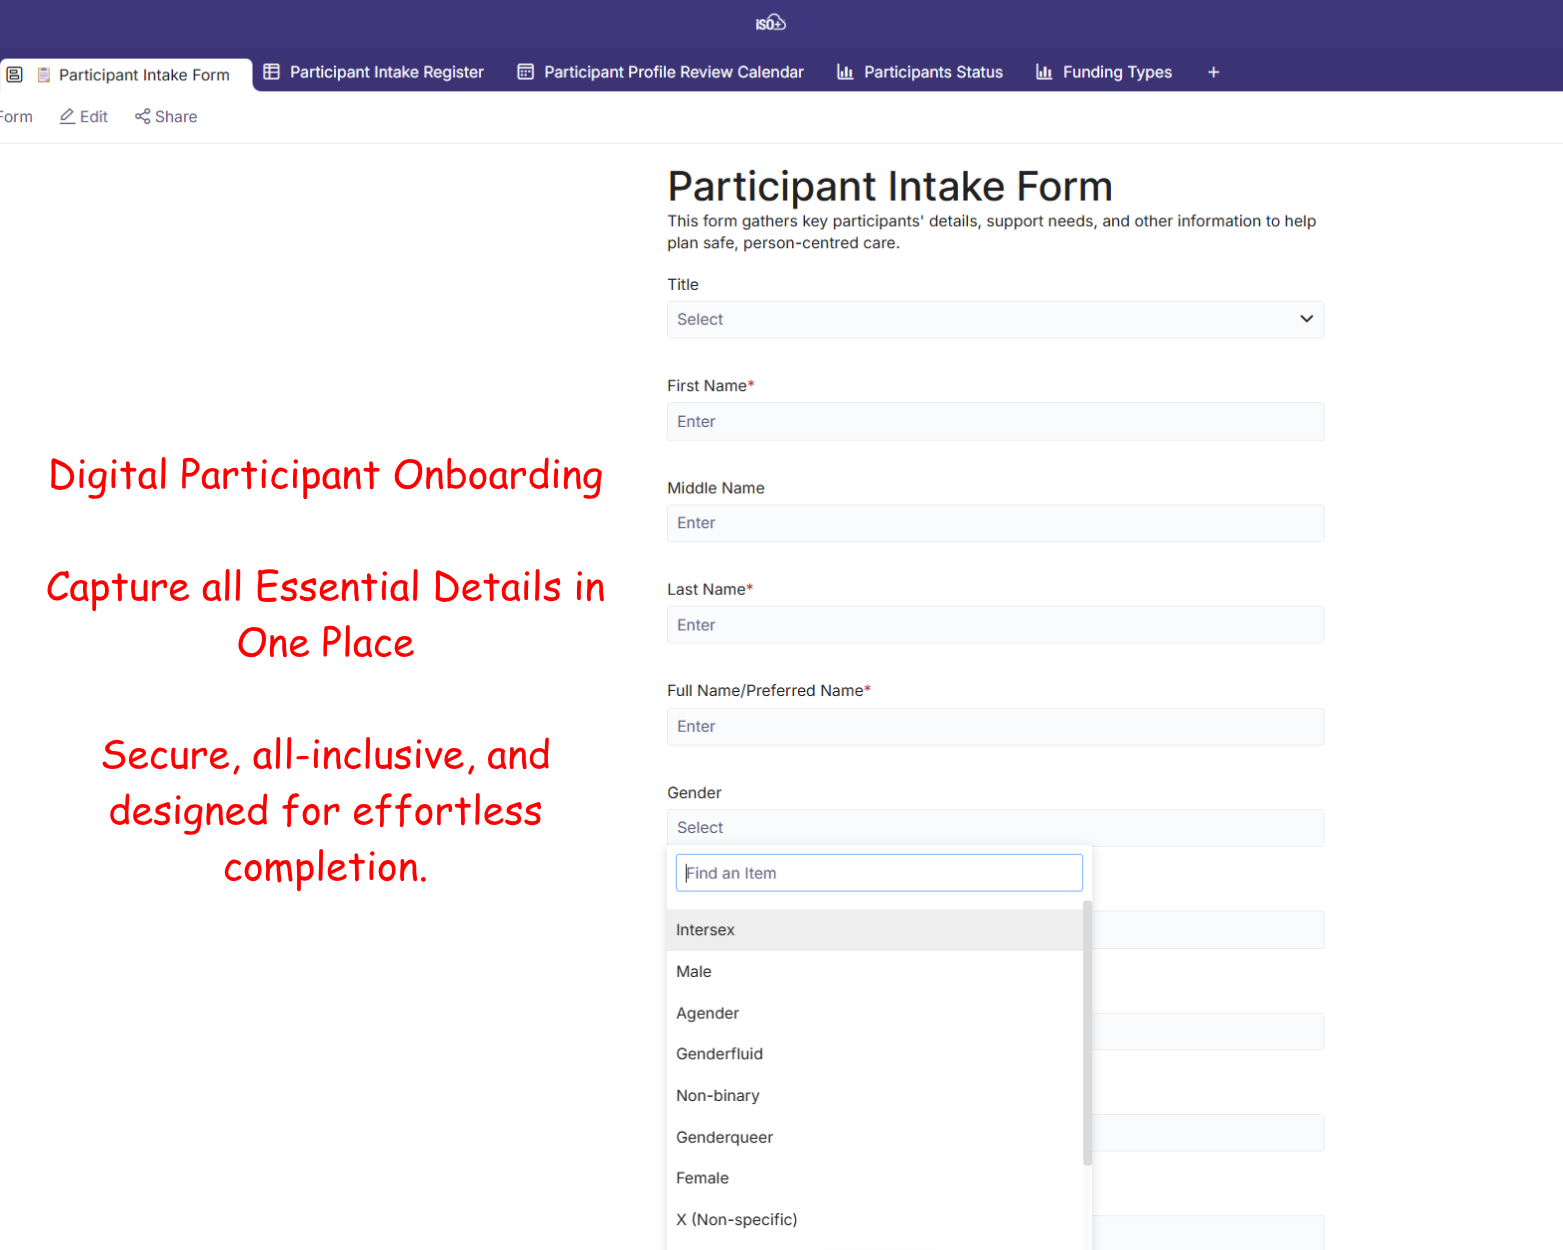Screen dimensions: 1563x1250
Task: Click into Full Name/Preferred Name field
Action: [995, 727]
